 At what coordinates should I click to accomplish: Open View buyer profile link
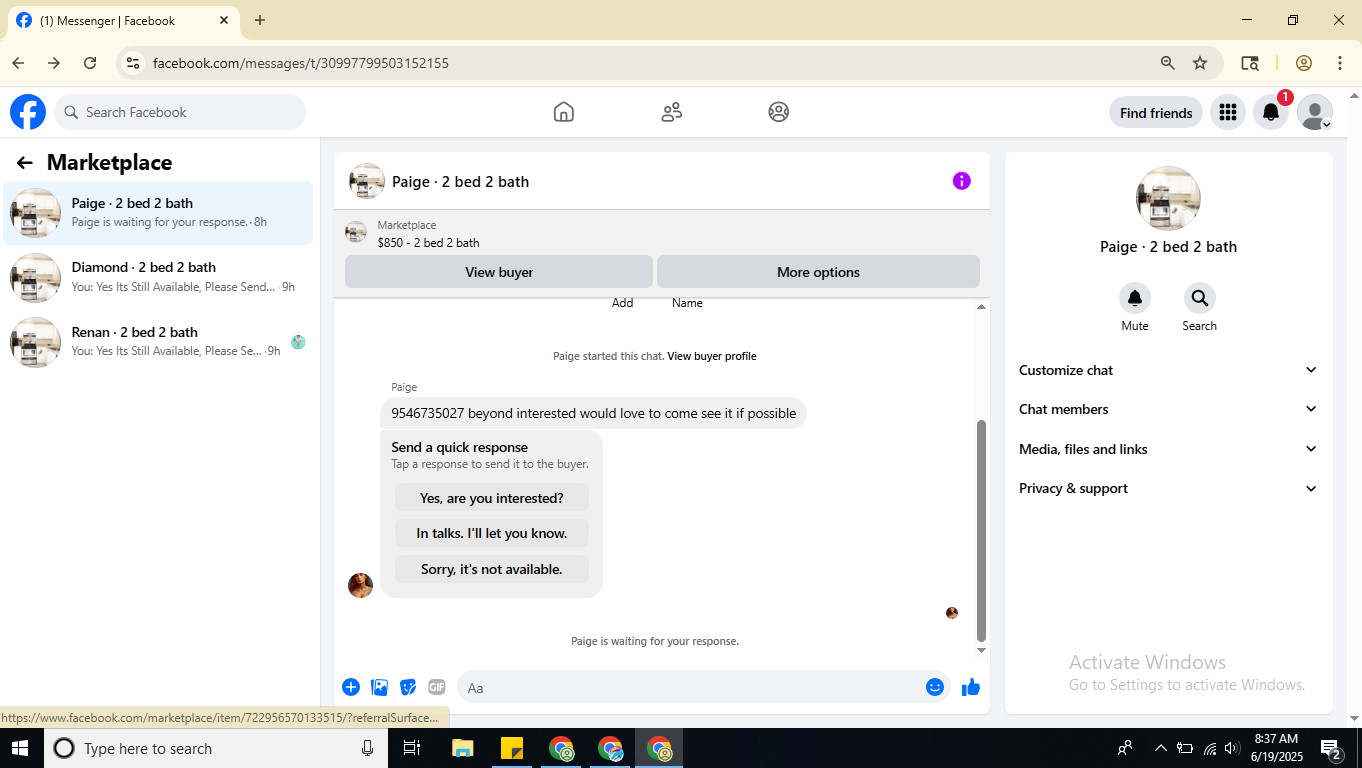tap(712, 356)
